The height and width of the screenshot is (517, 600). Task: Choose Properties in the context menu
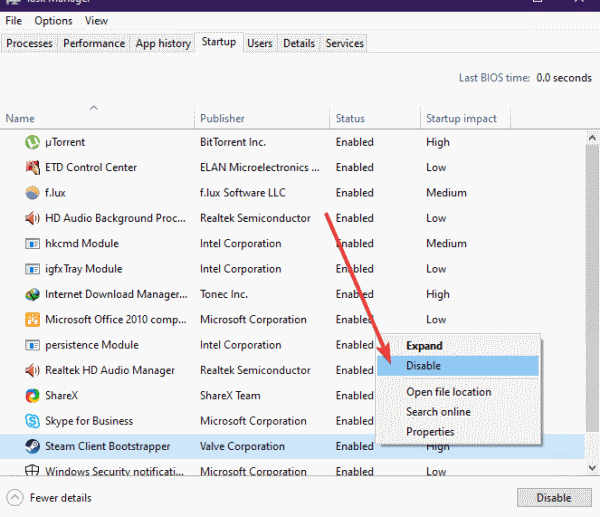point(458,432)
